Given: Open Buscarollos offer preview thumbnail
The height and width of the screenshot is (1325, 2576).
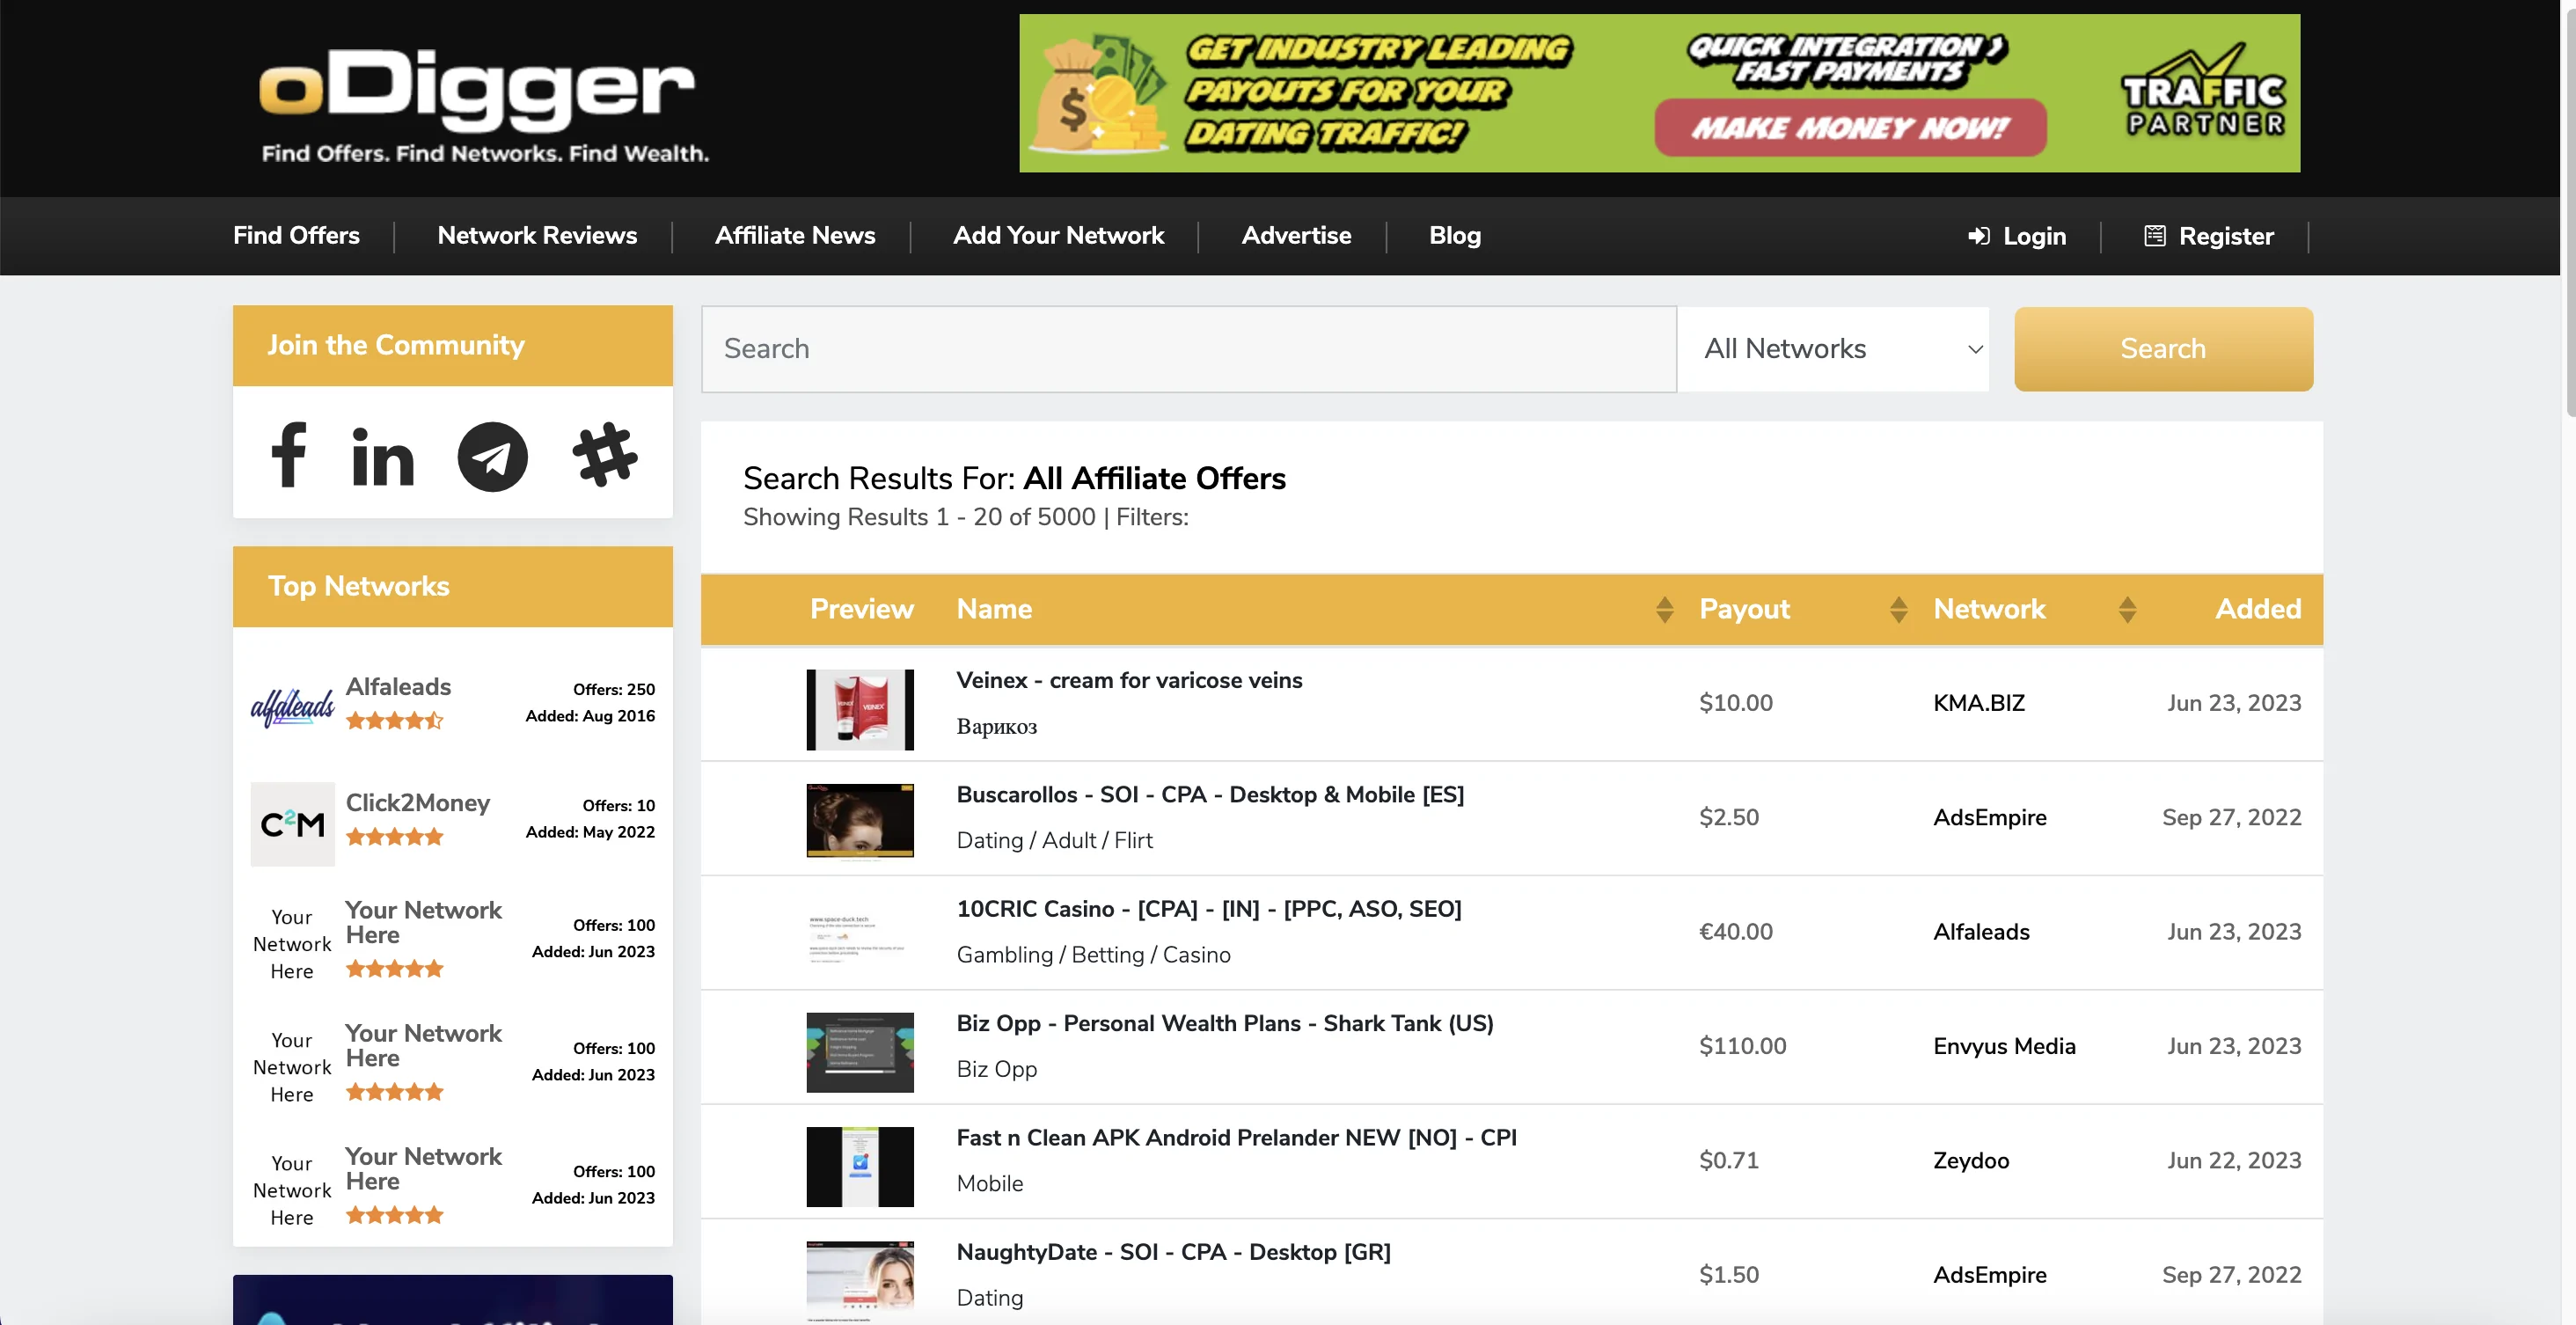Looking at the screenshot, I should tap(860, 820).
